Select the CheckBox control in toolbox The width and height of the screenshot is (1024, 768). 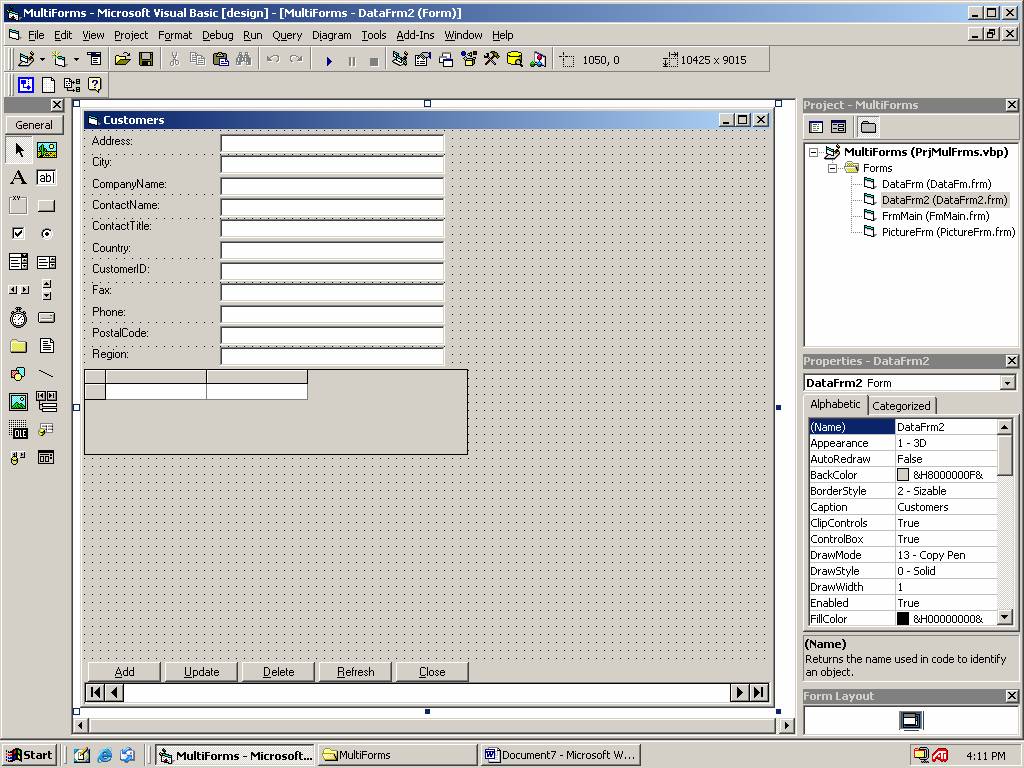pos(18,234)
